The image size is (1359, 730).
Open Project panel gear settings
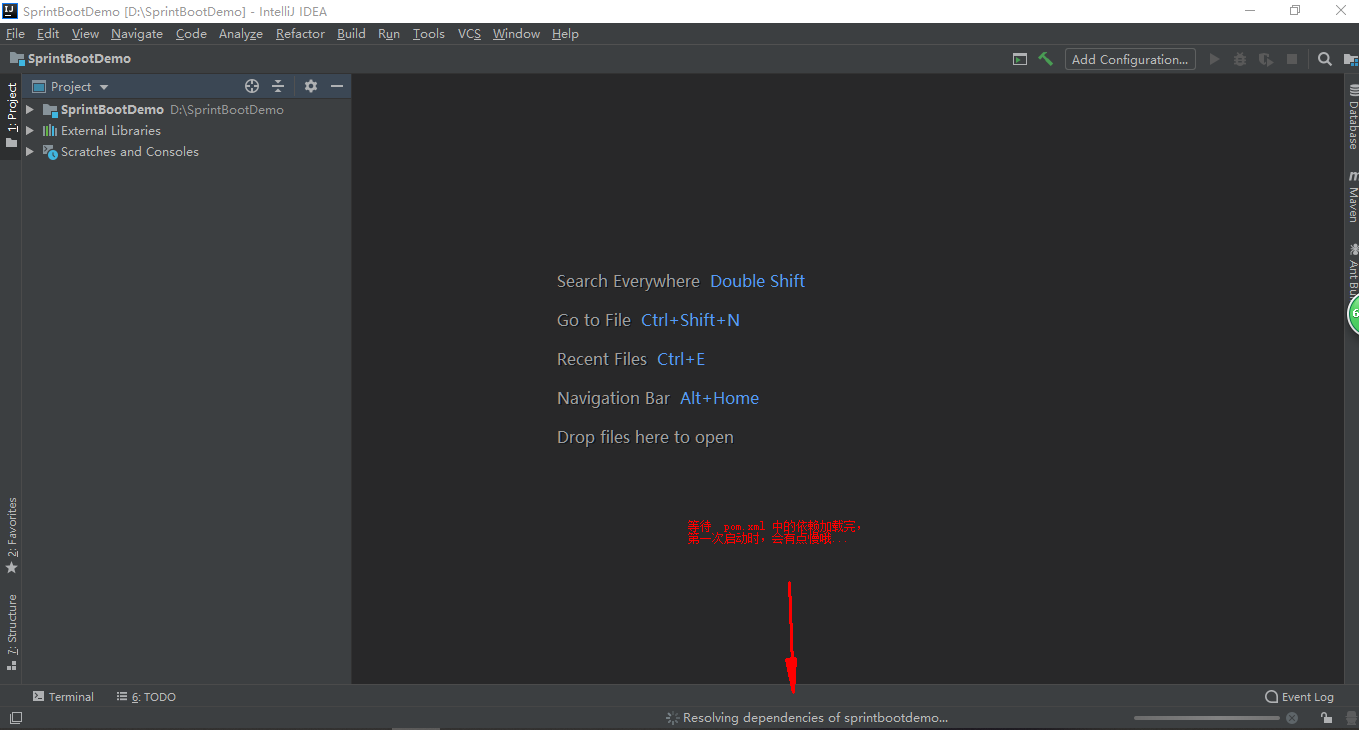(x=311, y=86)
